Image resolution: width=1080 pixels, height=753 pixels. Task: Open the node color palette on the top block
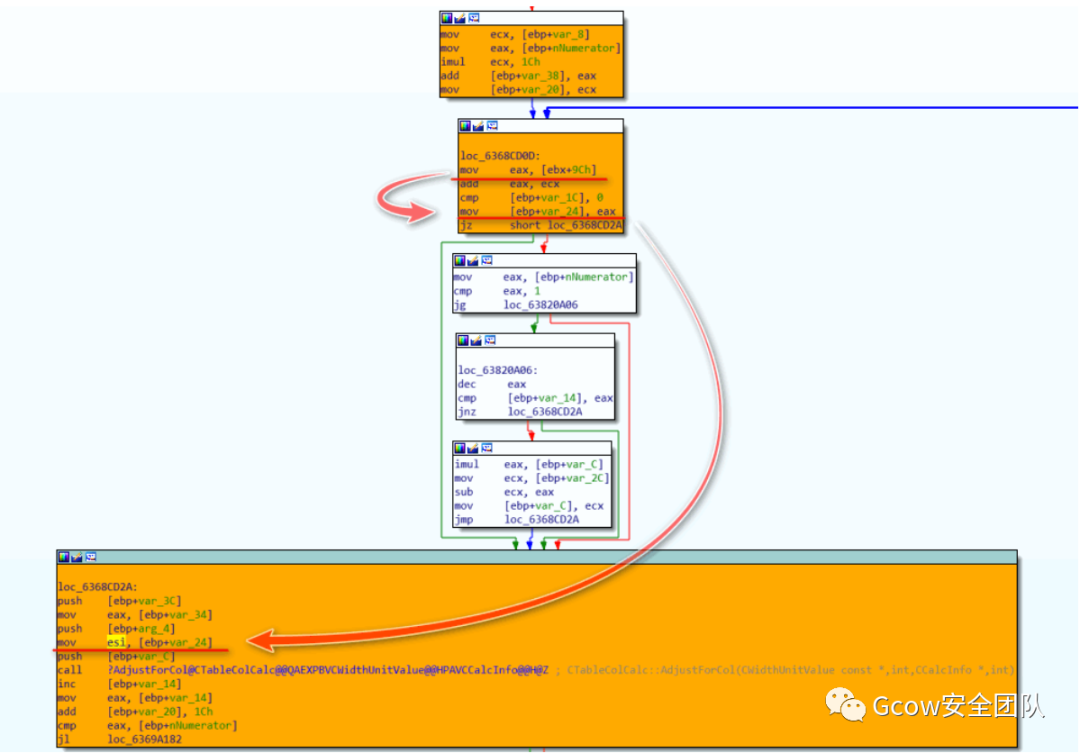446,17
